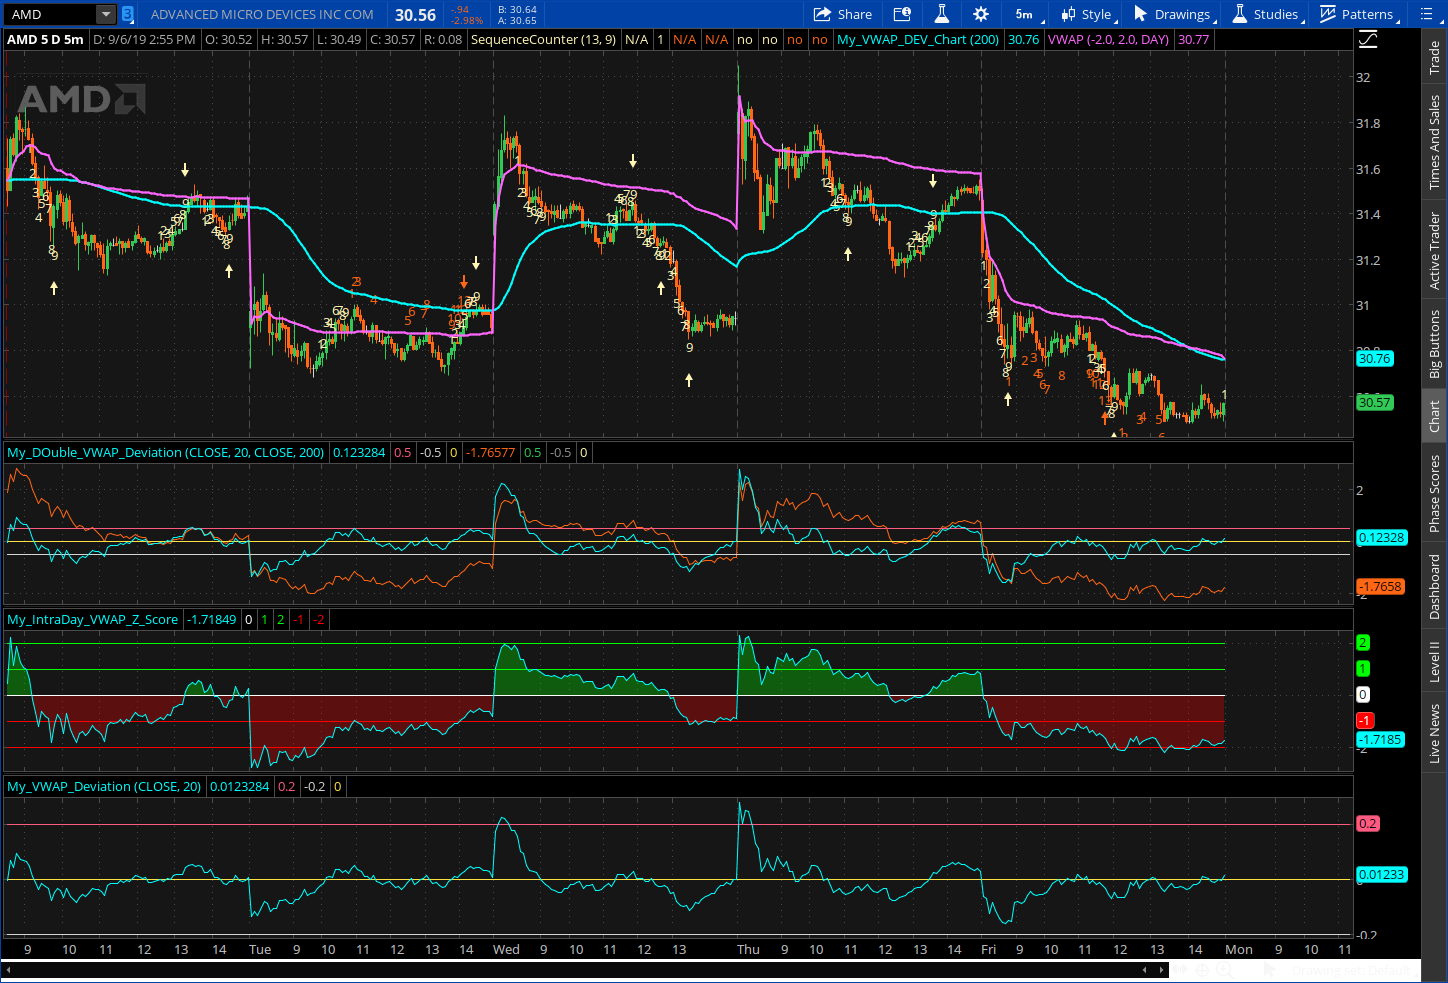Open the 5m timeframe dropdown

1028,14
